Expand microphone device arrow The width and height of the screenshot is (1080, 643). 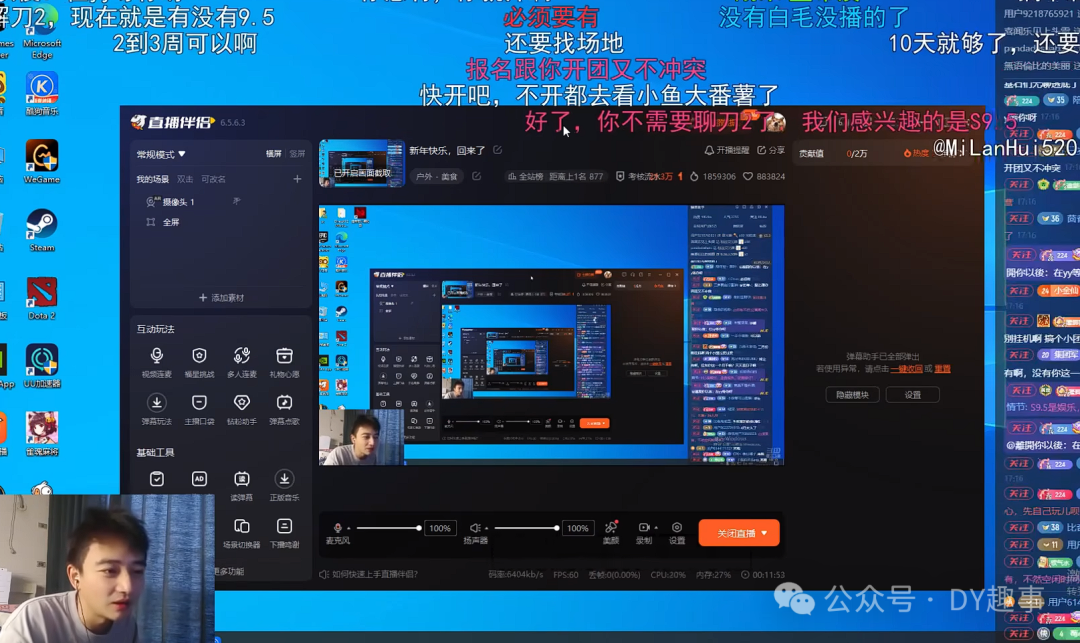click(349, 528)
